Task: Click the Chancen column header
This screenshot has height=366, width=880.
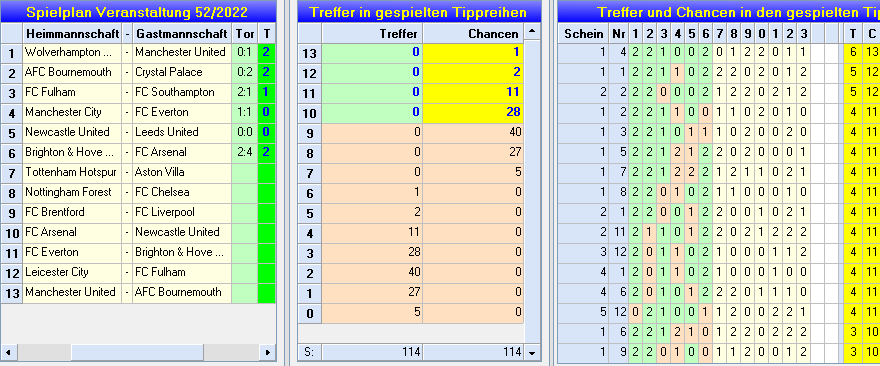Action: click(473, 34)
